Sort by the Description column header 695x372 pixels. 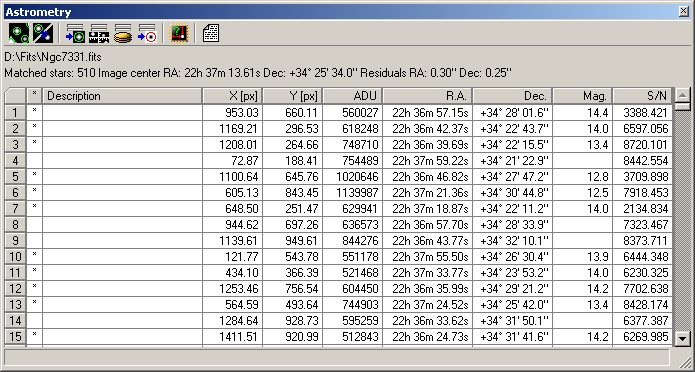coord(122,96)
